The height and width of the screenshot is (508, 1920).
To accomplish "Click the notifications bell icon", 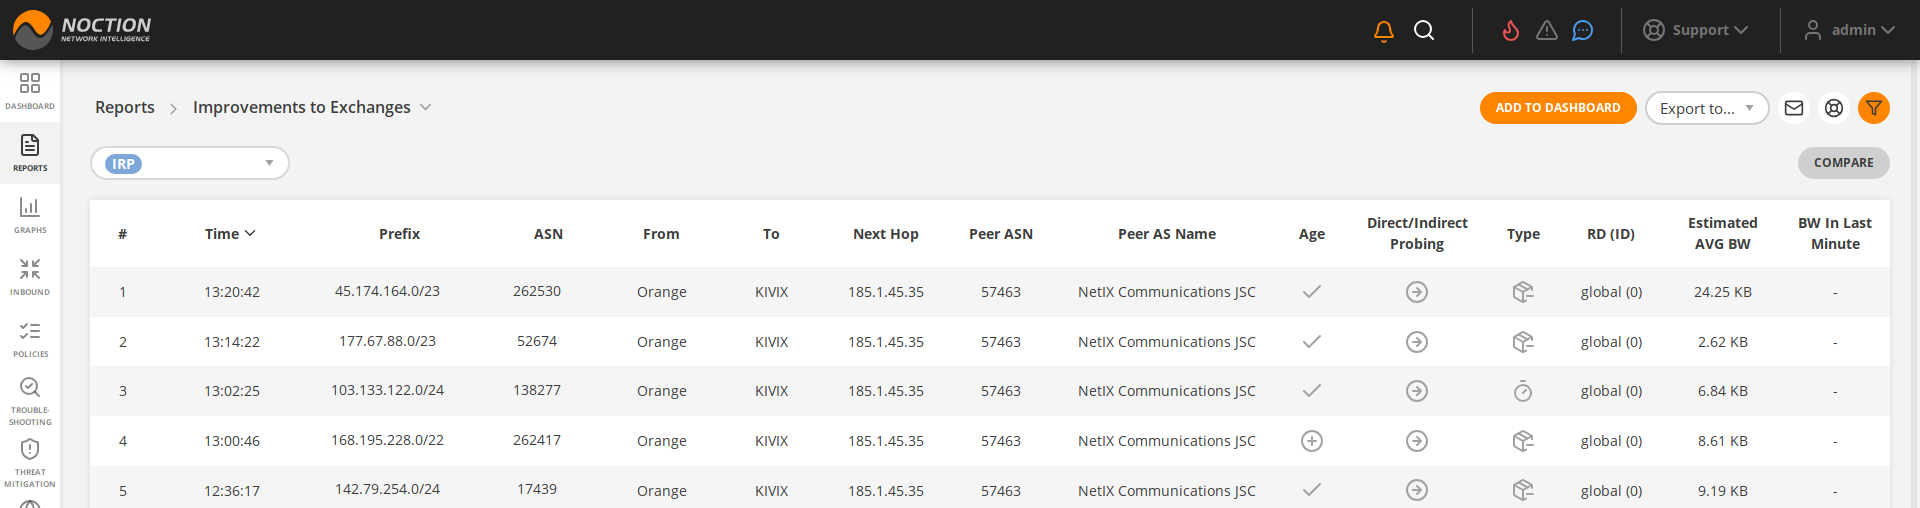I will point(1384,31).
